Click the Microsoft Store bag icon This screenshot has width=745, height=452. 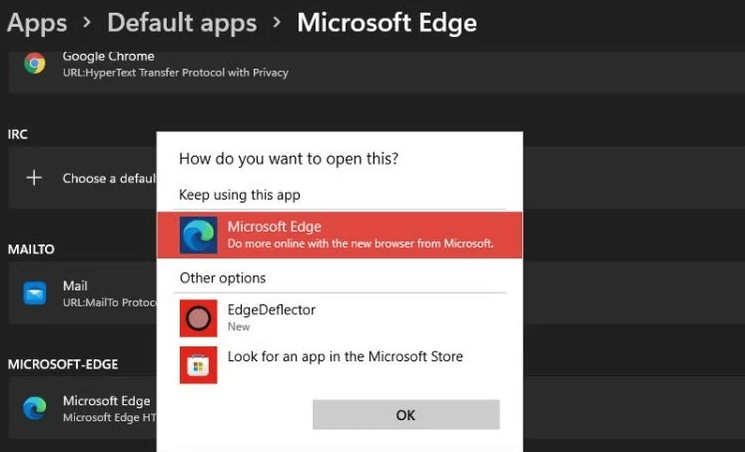[199, 365]
